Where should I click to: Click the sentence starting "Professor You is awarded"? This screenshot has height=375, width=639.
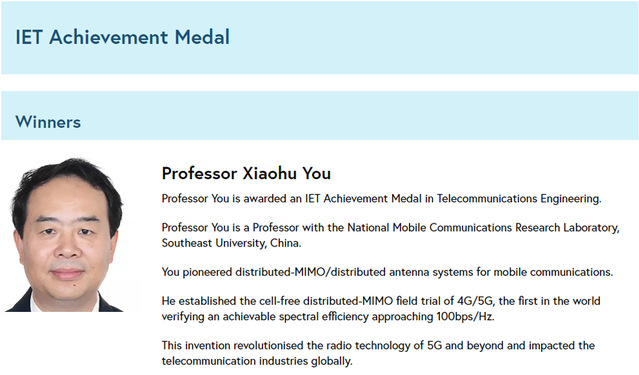pos(381,199)
